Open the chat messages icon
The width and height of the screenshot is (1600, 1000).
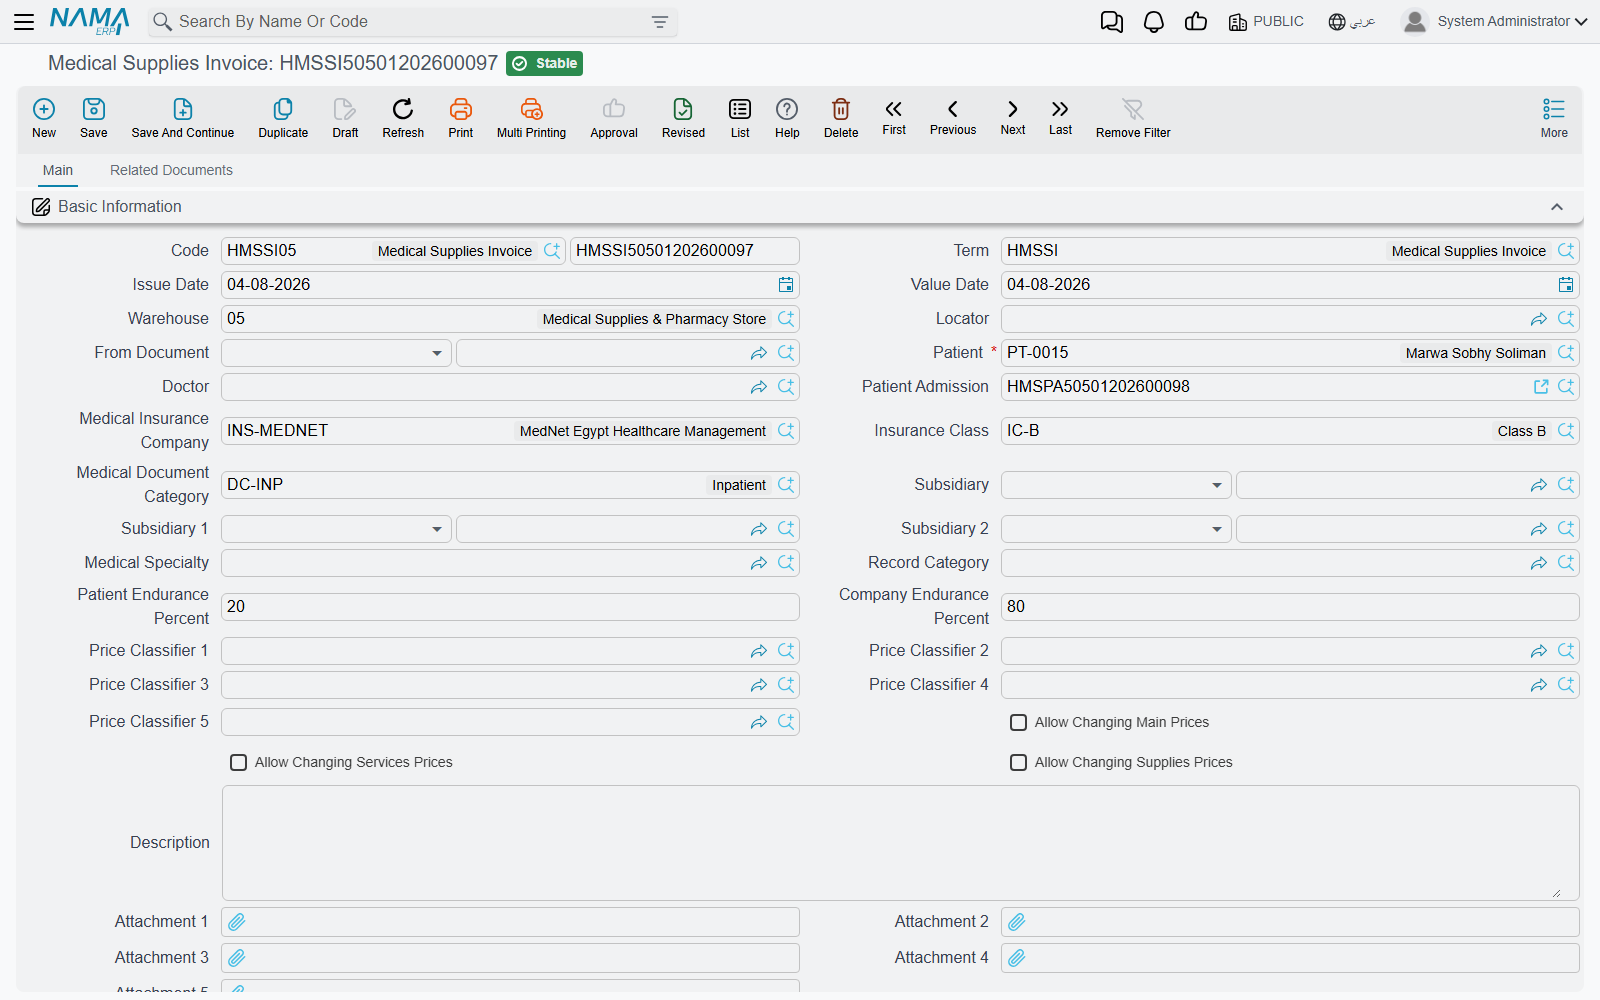(1112, 22)
